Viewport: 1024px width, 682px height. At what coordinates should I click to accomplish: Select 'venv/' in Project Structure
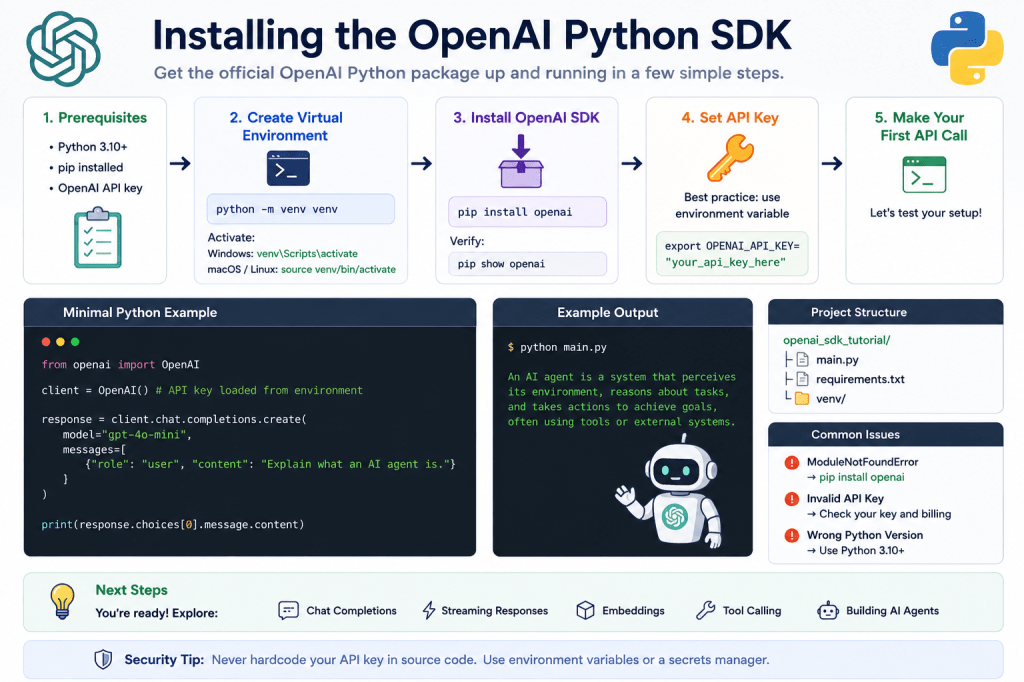831,398
